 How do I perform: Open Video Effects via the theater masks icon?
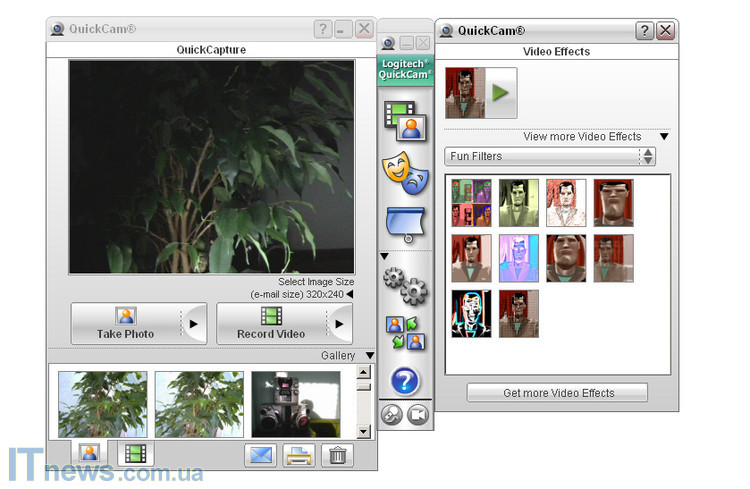405,172
